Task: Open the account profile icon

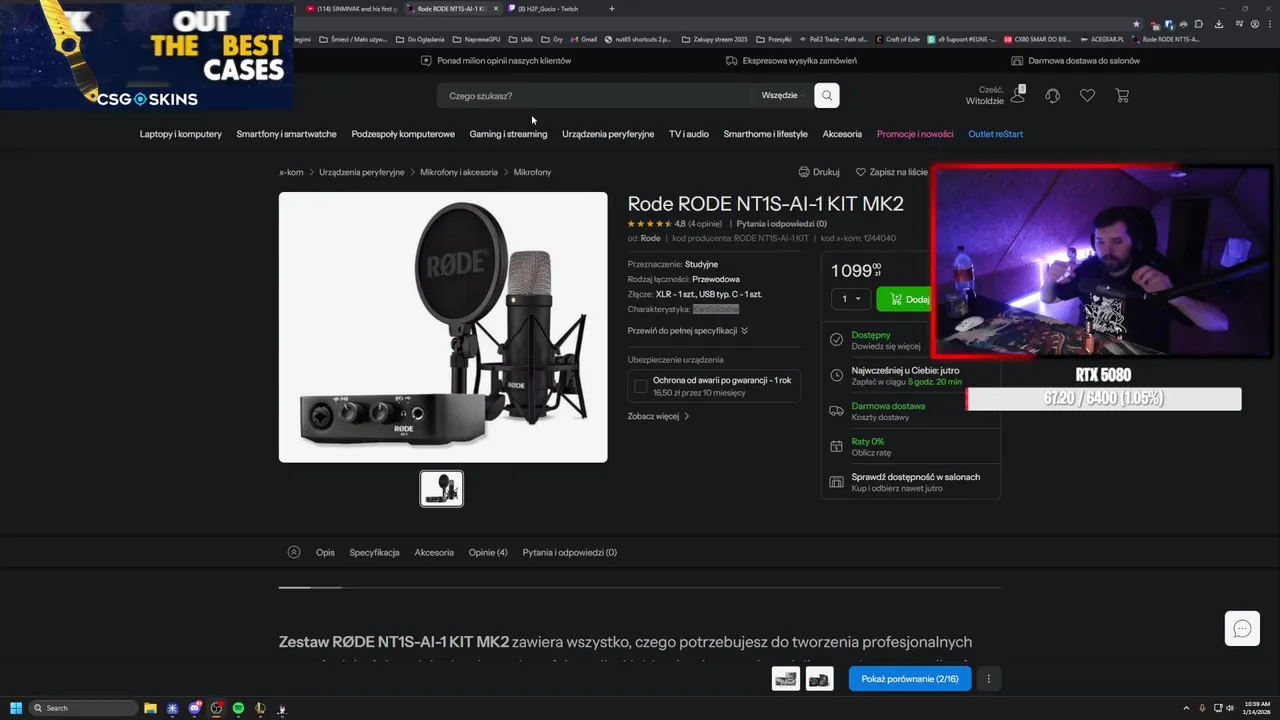Action: (x=1018, y=95)
